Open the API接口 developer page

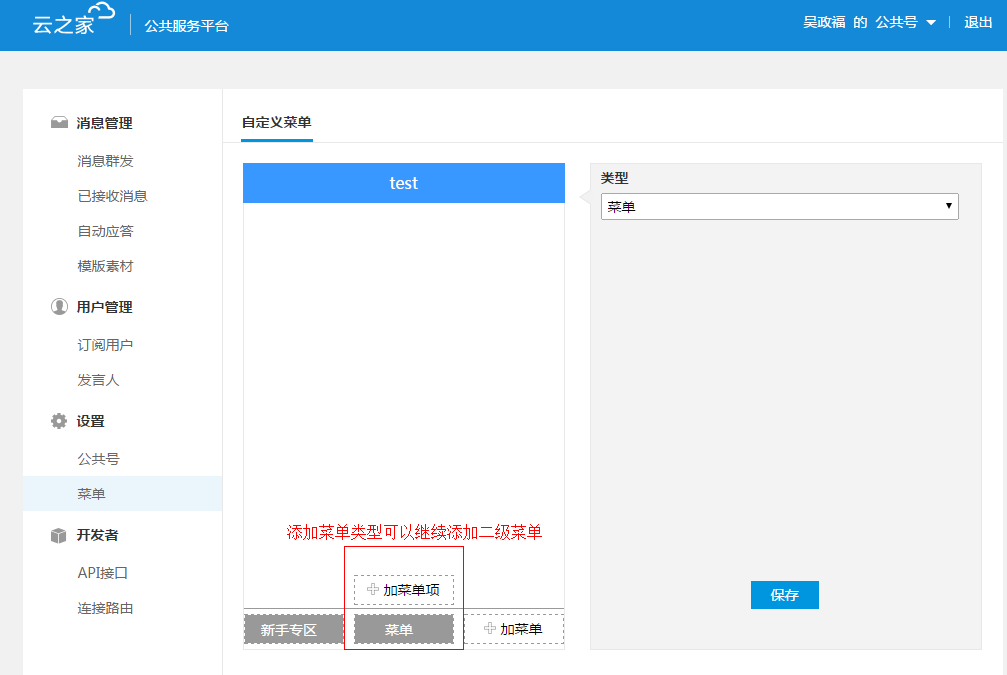tap(103, 573)
